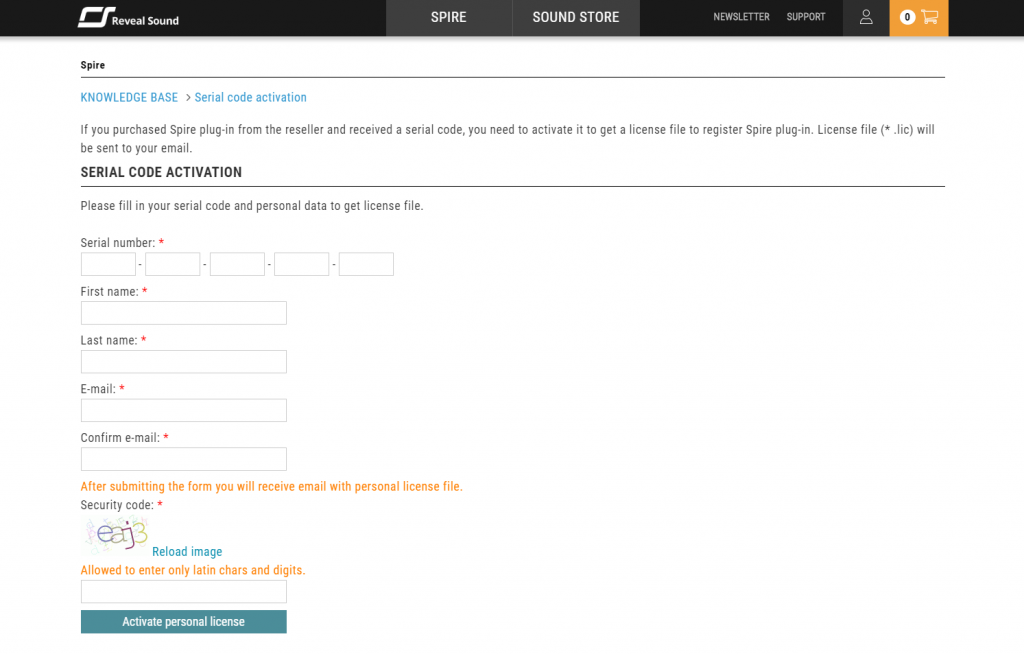Screen dimensions: 1024x654
Task: Go to the Newsletter page
Action: coord(741,17)
